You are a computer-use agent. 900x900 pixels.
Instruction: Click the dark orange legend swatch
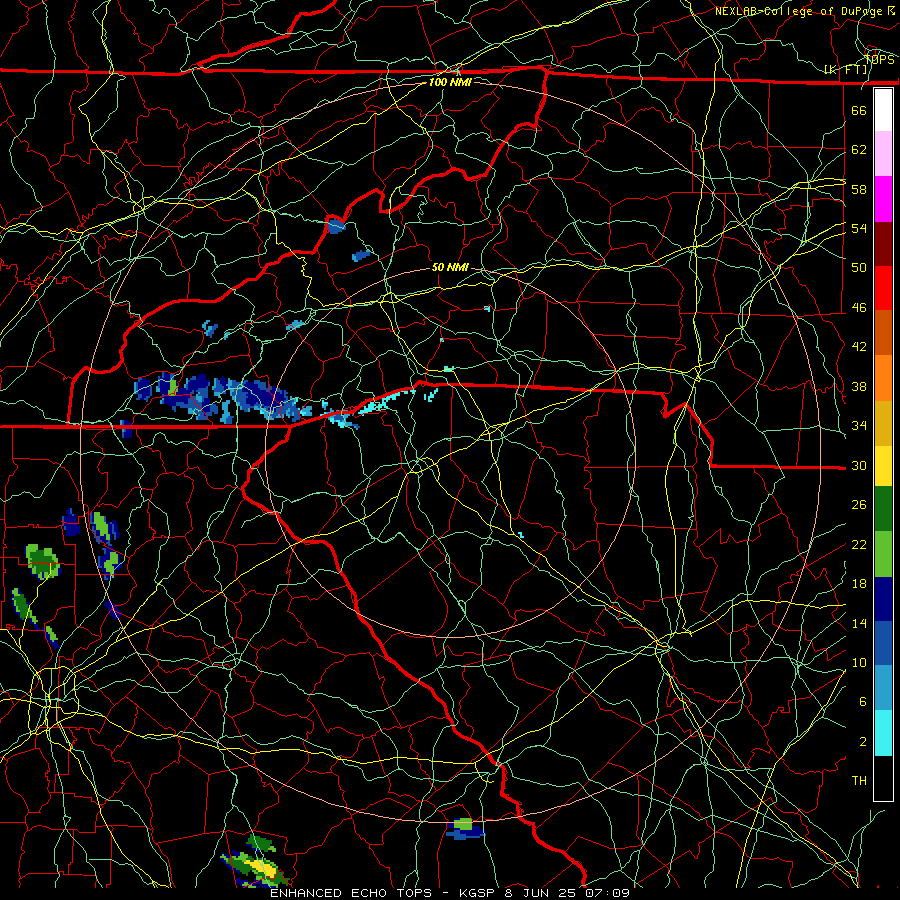point(883,333)
